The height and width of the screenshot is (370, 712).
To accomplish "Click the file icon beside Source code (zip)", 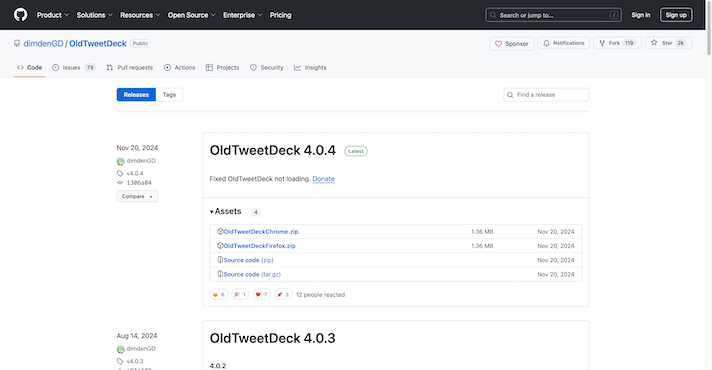I will 220,260.
